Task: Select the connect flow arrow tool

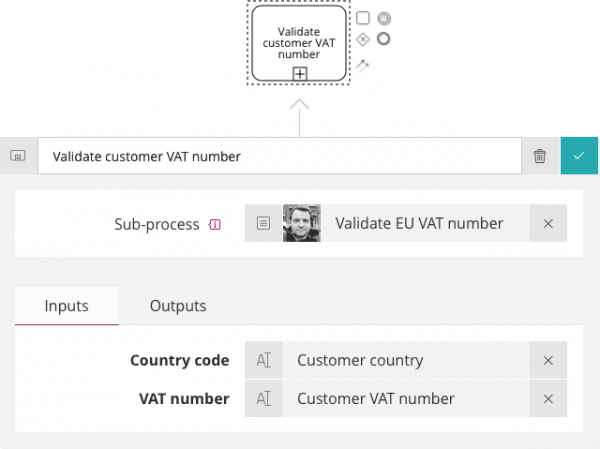Action: point(362,65)
